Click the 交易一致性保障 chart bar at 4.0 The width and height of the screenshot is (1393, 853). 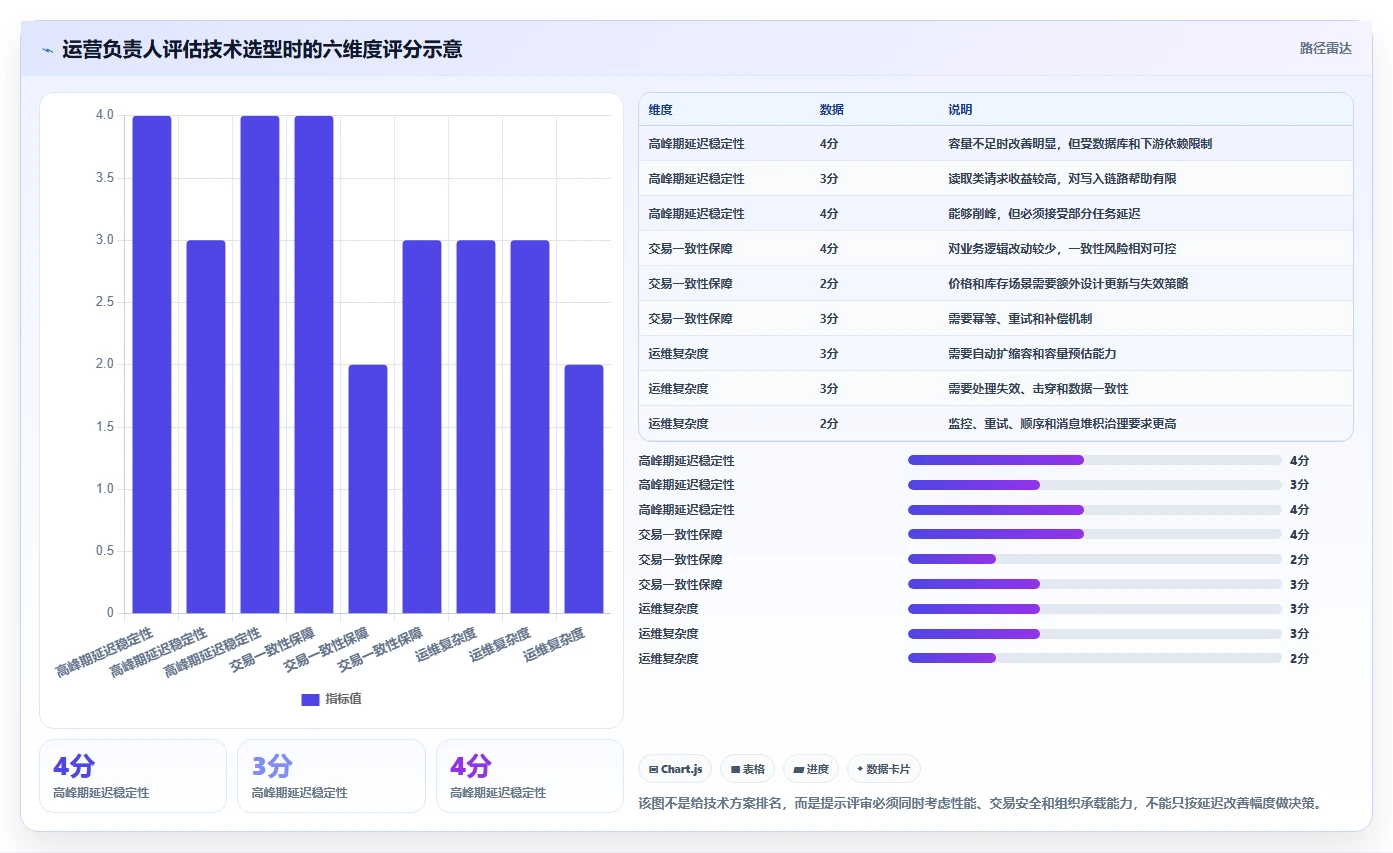coord(314,364)
